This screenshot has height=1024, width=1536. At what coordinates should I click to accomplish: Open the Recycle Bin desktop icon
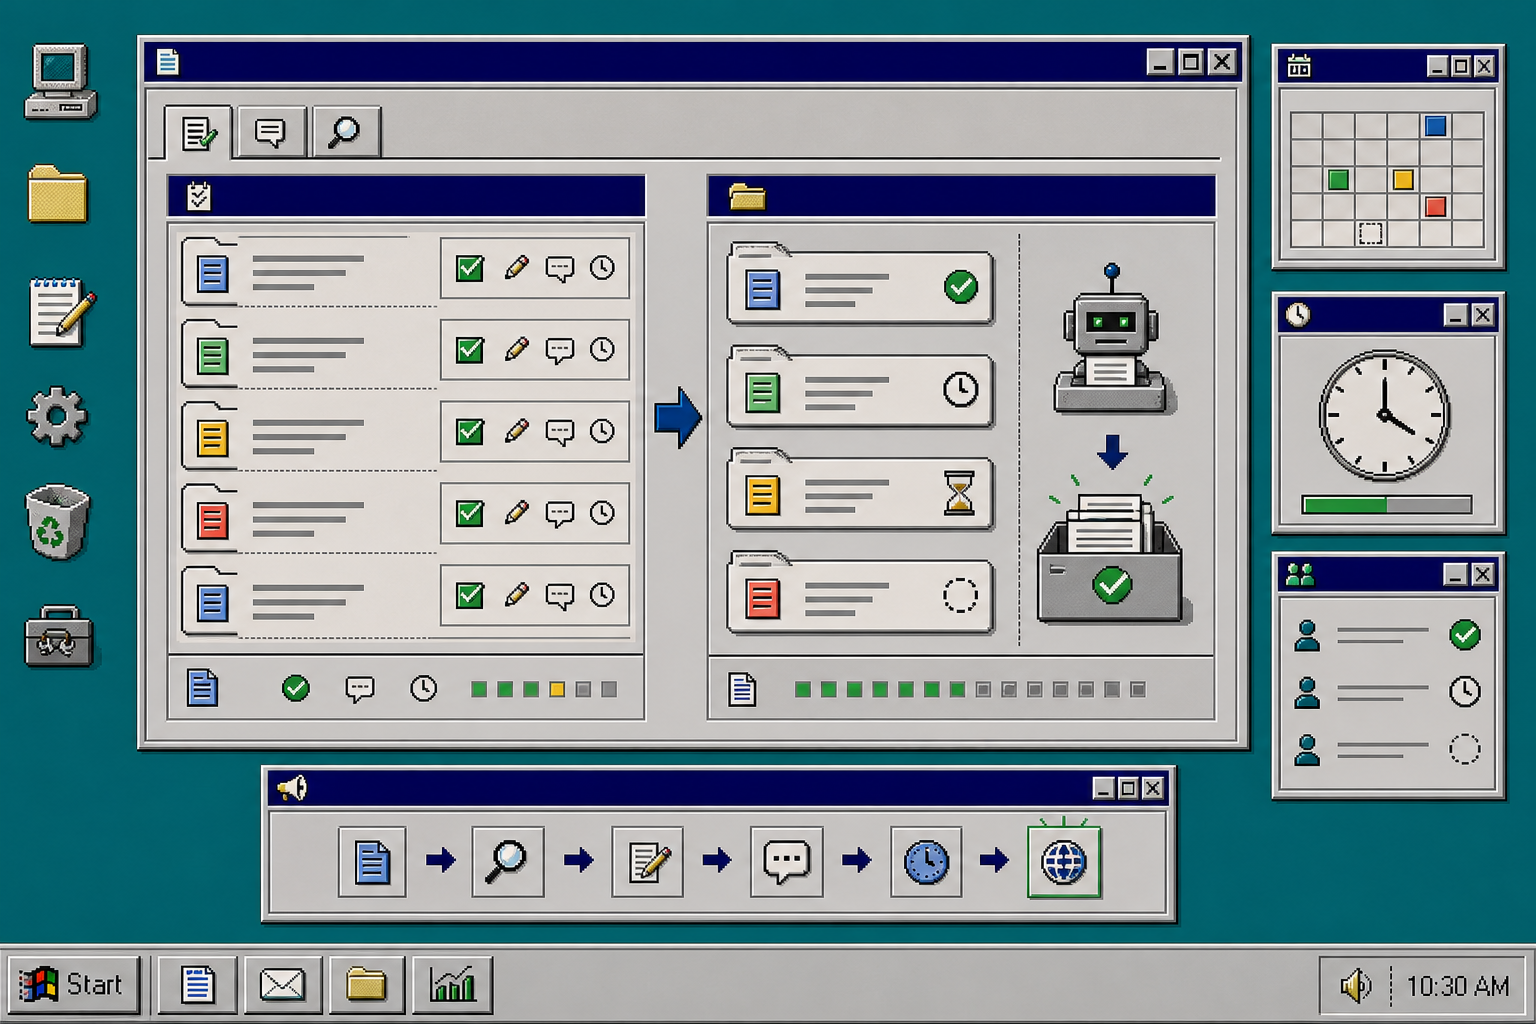pyautogui.click(x=57, y=522)
